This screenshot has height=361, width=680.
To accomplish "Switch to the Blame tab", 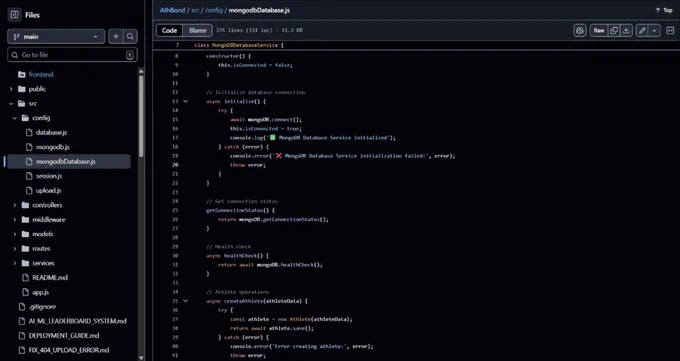I will [x=197, y=30].
